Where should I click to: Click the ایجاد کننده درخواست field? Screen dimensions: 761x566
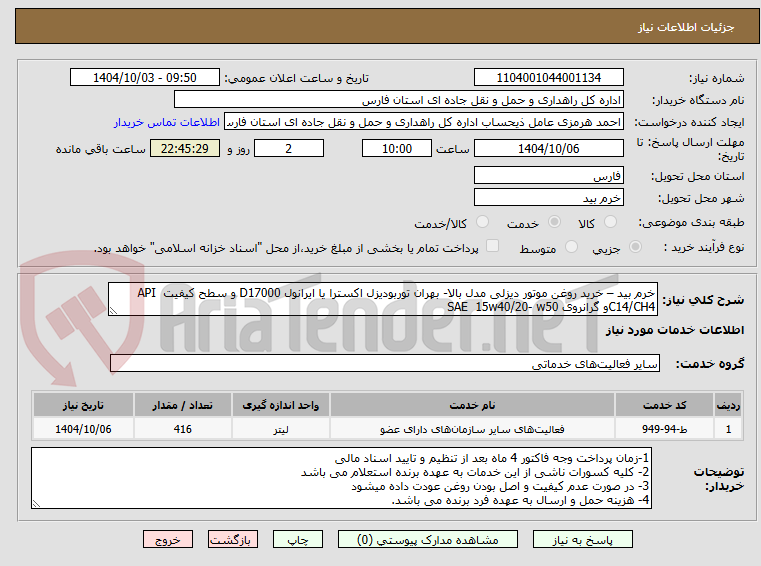(424, 122)
